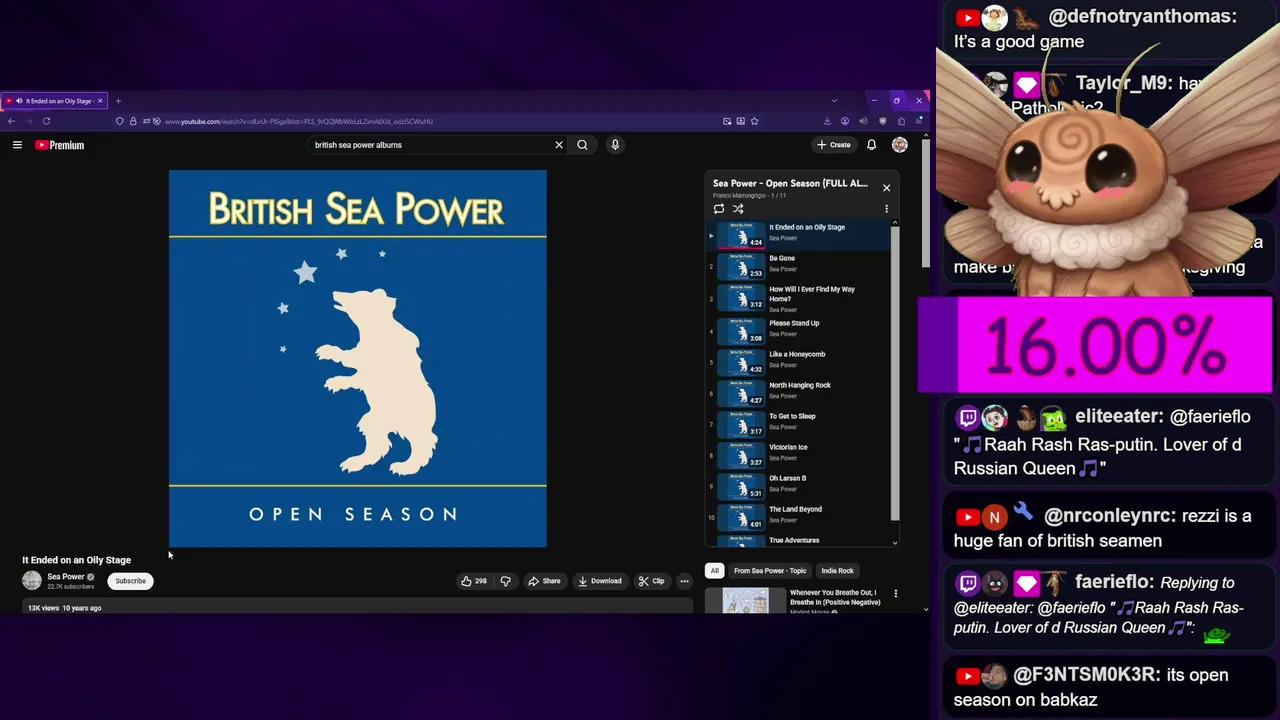Open the Create menu button
The image size is (1280, 720).
click(x=834, y=145)
